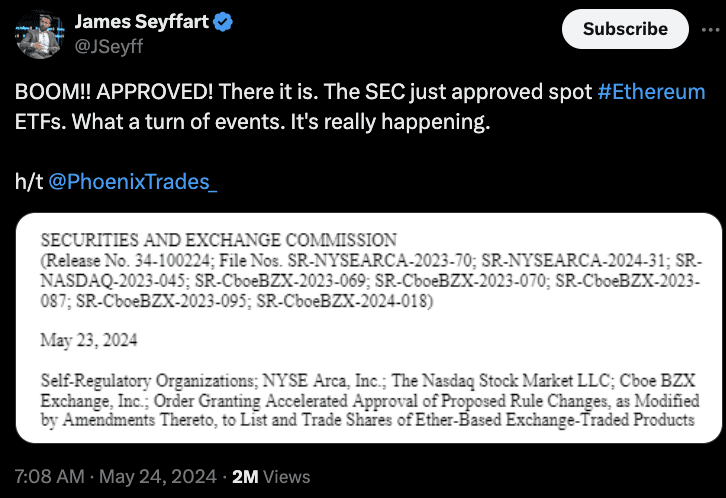This screenshot has height=498, width=726.
Task: Click the SR-CboeBZX-2024-018 file number text
Action: [x=344, y=301]
